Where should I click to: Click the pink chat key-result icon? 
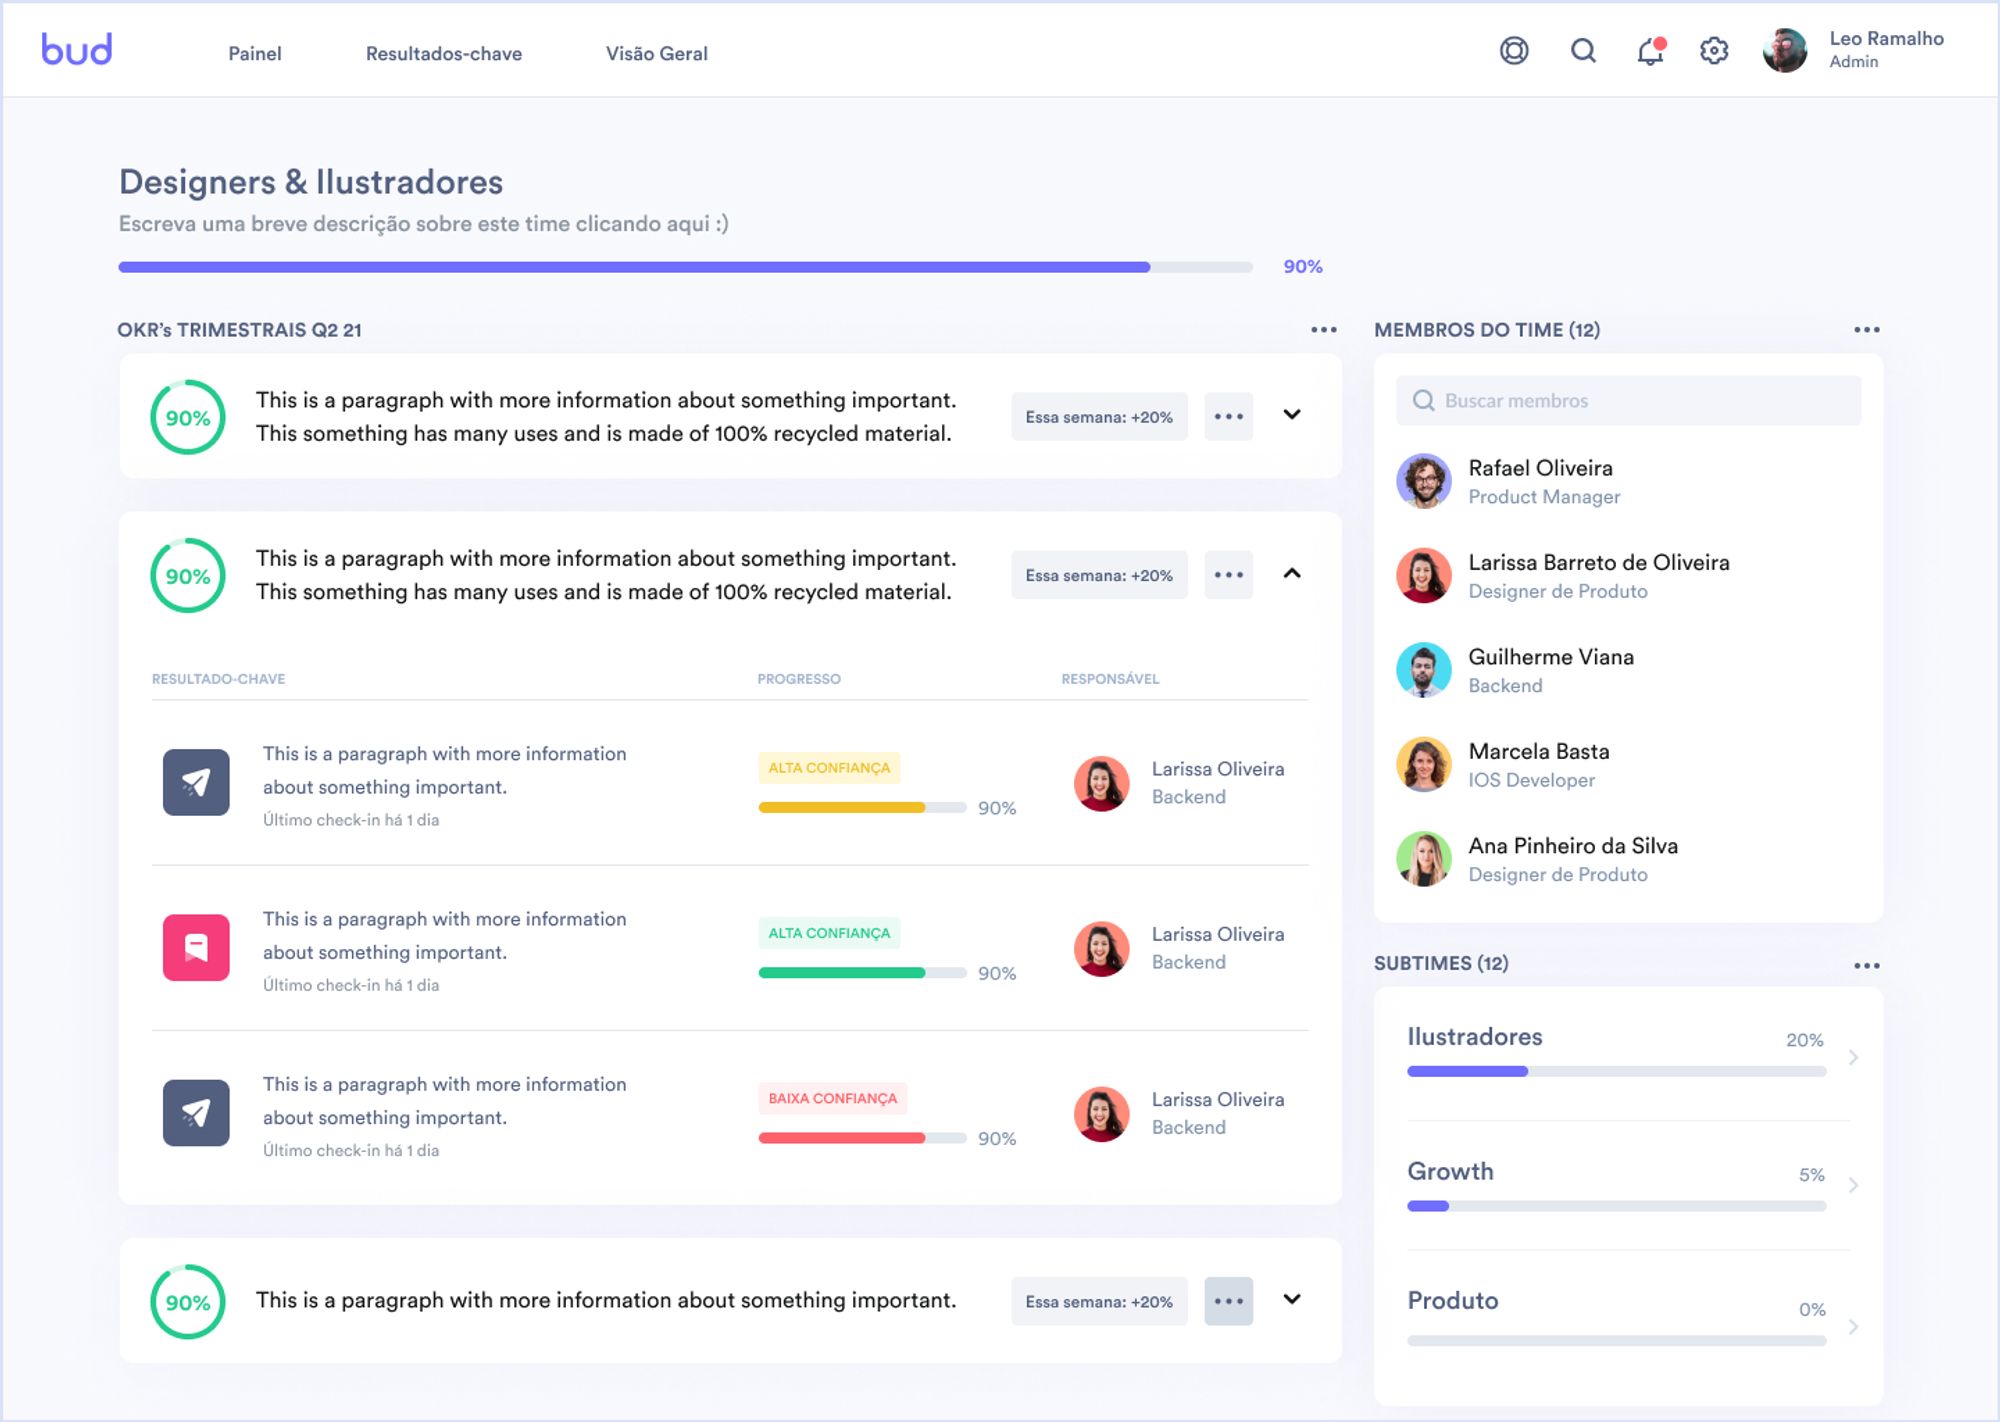click(196, 947)
